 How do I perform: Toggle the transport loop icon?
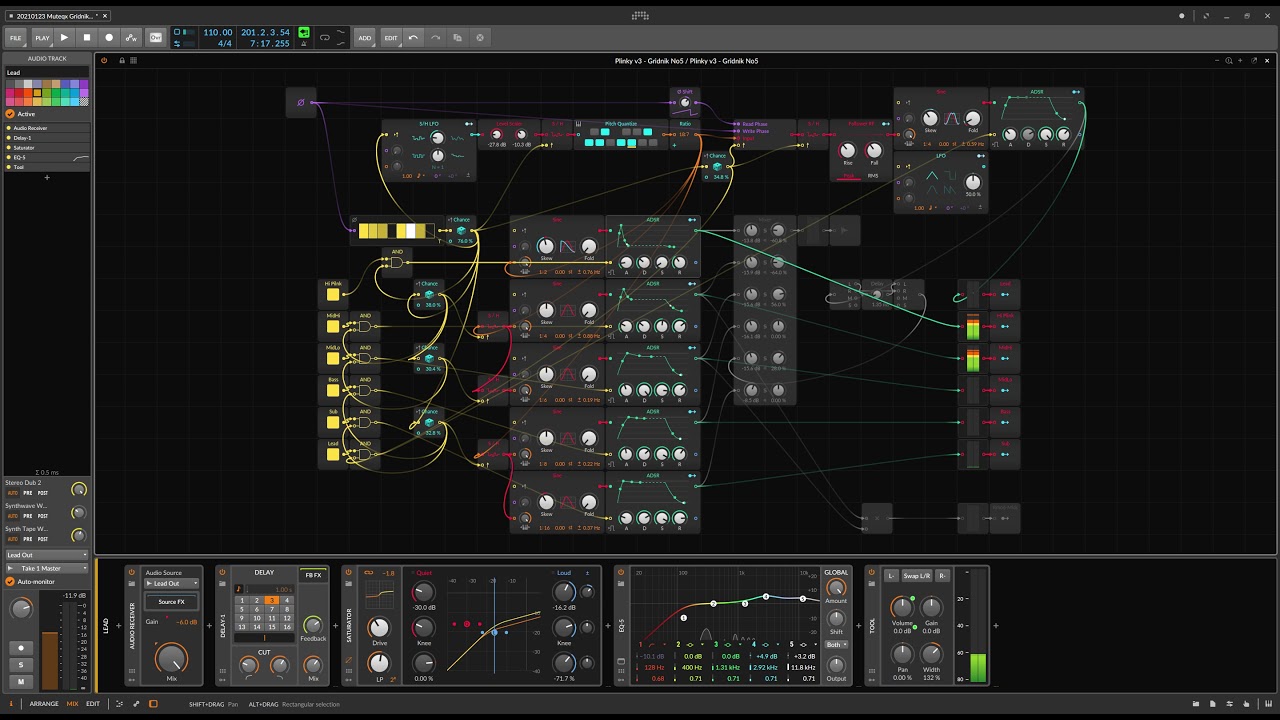[x=325, y=38]
